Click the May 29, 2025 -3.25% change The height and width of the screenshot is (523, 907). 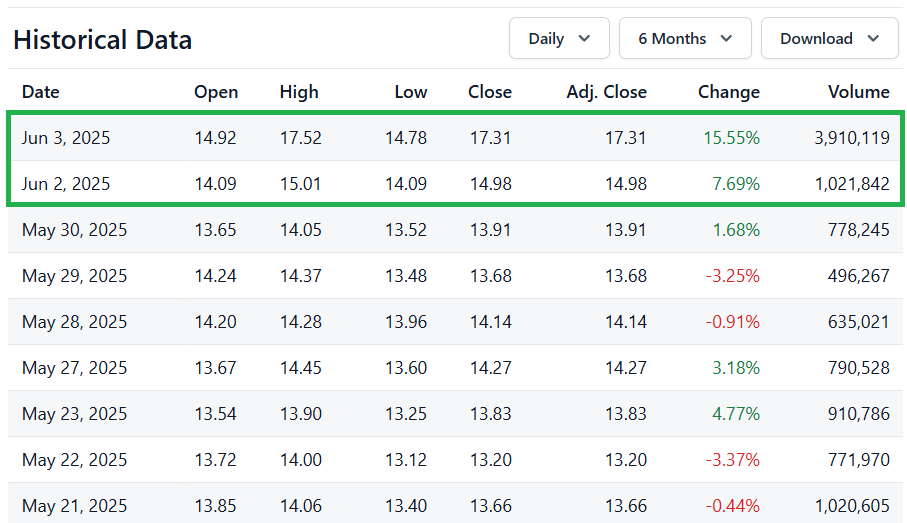pyautogui.click(x=732, y=276)
